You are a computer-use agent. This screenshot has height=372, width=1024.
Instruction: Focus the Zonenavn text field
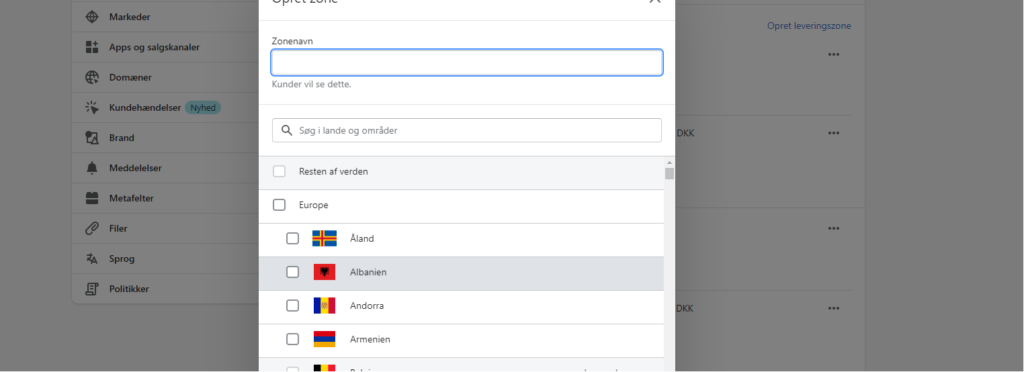(467, 63)
